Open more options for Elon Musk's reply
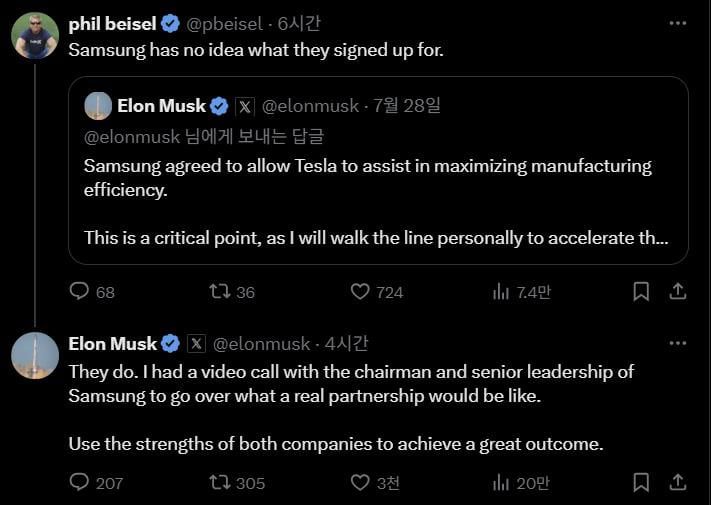The height and width of the screenshot is (505, 711). coord(678,343)
